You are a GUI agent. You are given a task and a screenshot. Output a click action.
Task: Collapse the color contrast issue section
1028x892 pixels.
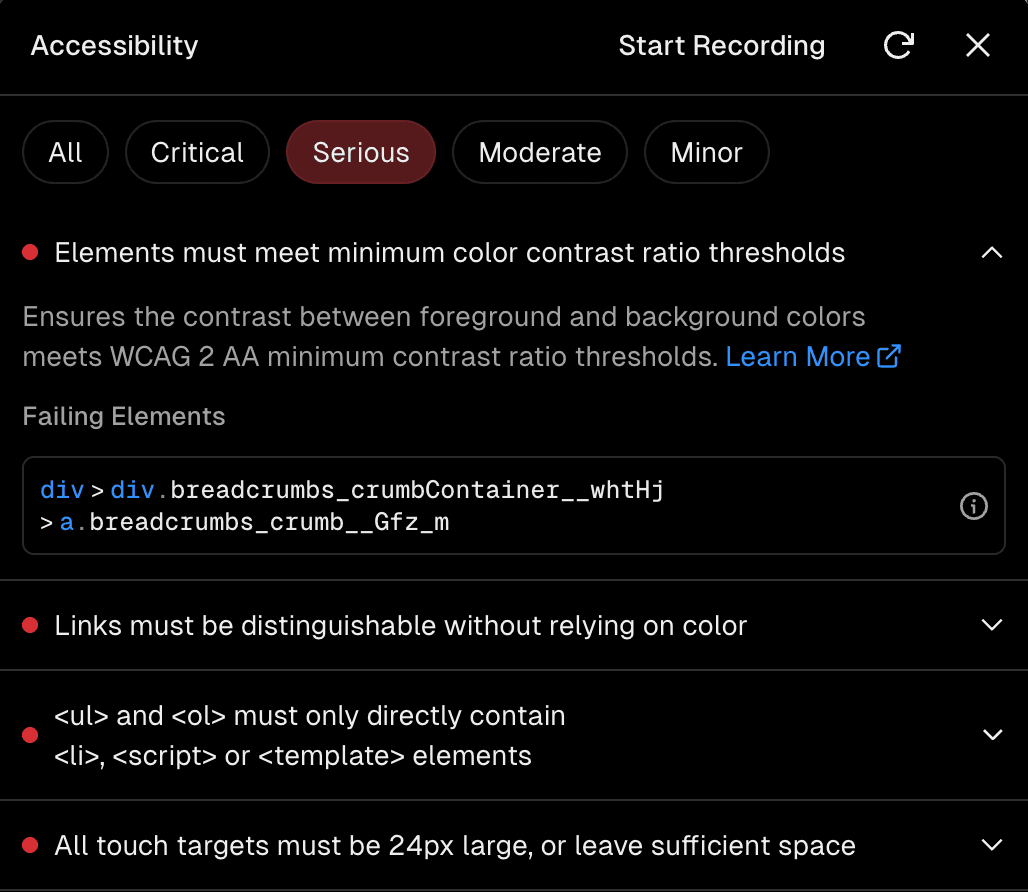(991, 252)
